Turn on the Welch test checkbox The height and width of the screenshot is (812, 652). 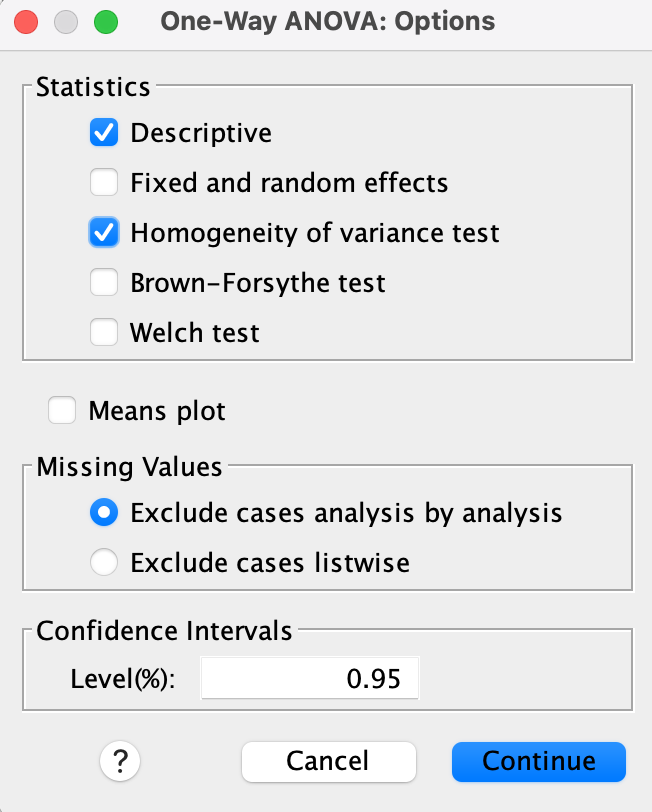click(x=104, y=333)
